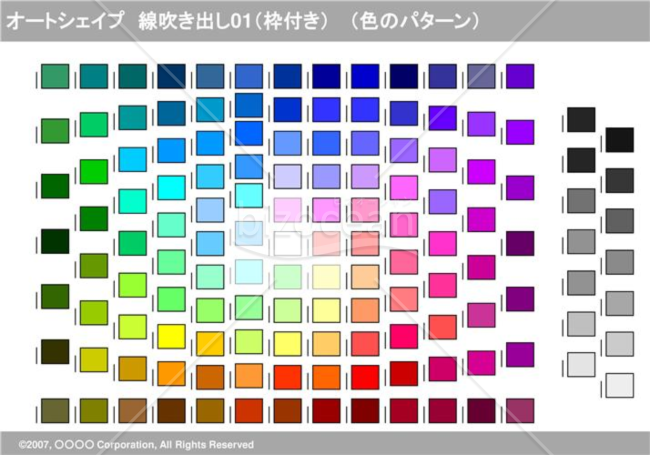Pick the hot magenta-pink swatch right of center
The height and width of the screenshot is (455, 650).
[442, 244]
